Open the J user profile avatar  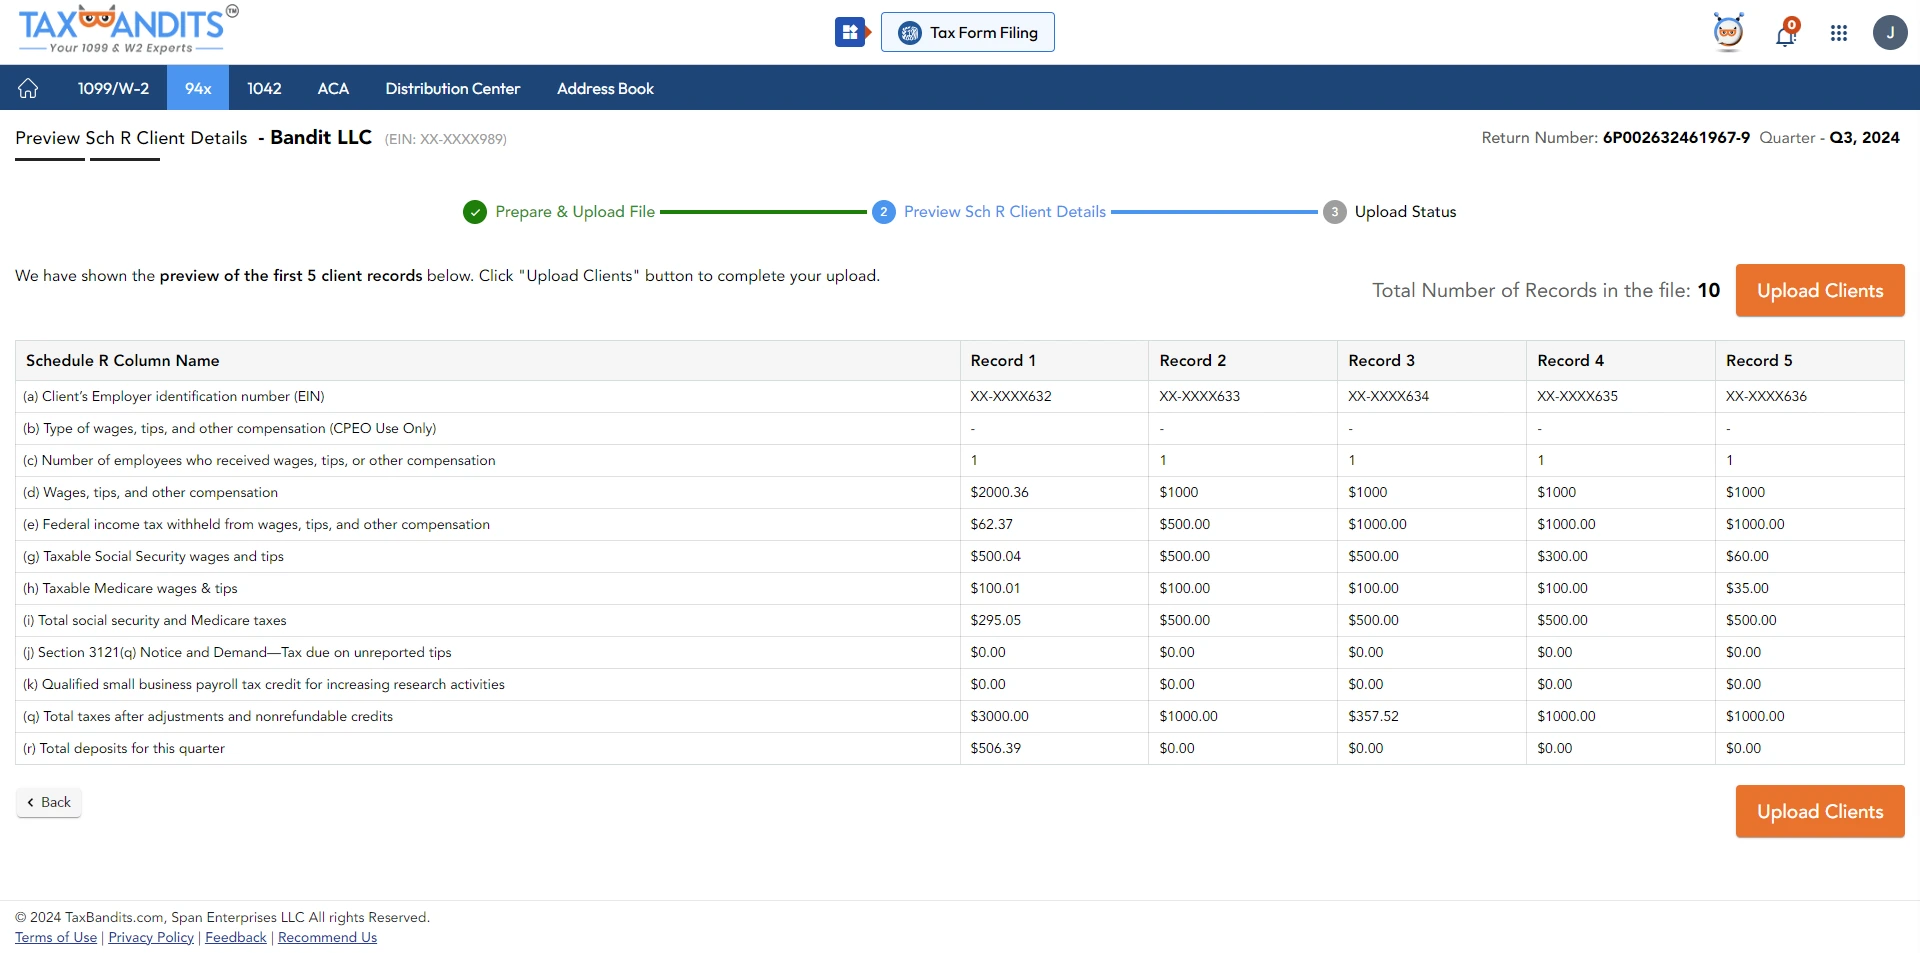(x=1890, y=33)
